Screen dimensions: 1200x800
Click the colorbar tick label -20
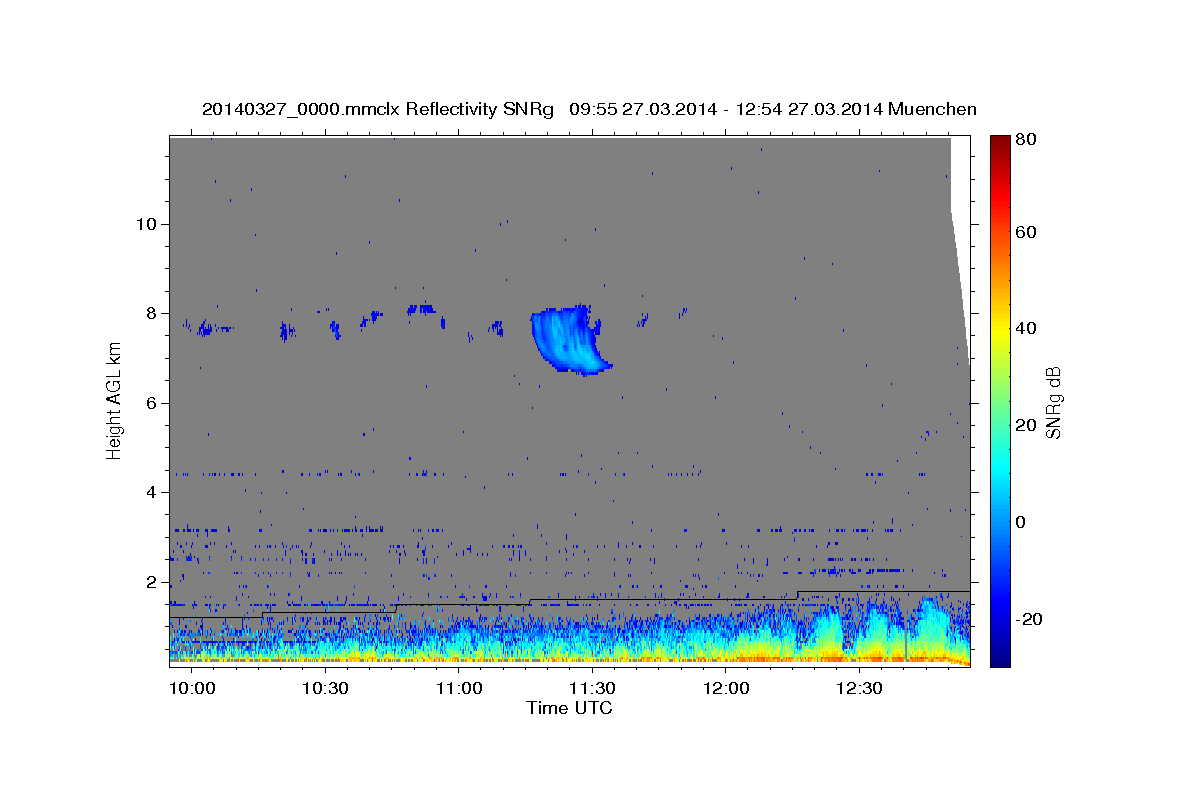(x=1028, y=619)
